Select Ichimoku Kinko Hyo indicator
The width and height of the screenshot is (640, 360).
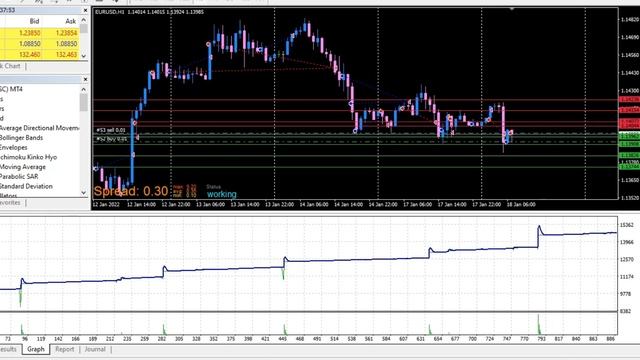tap(28, 157)
